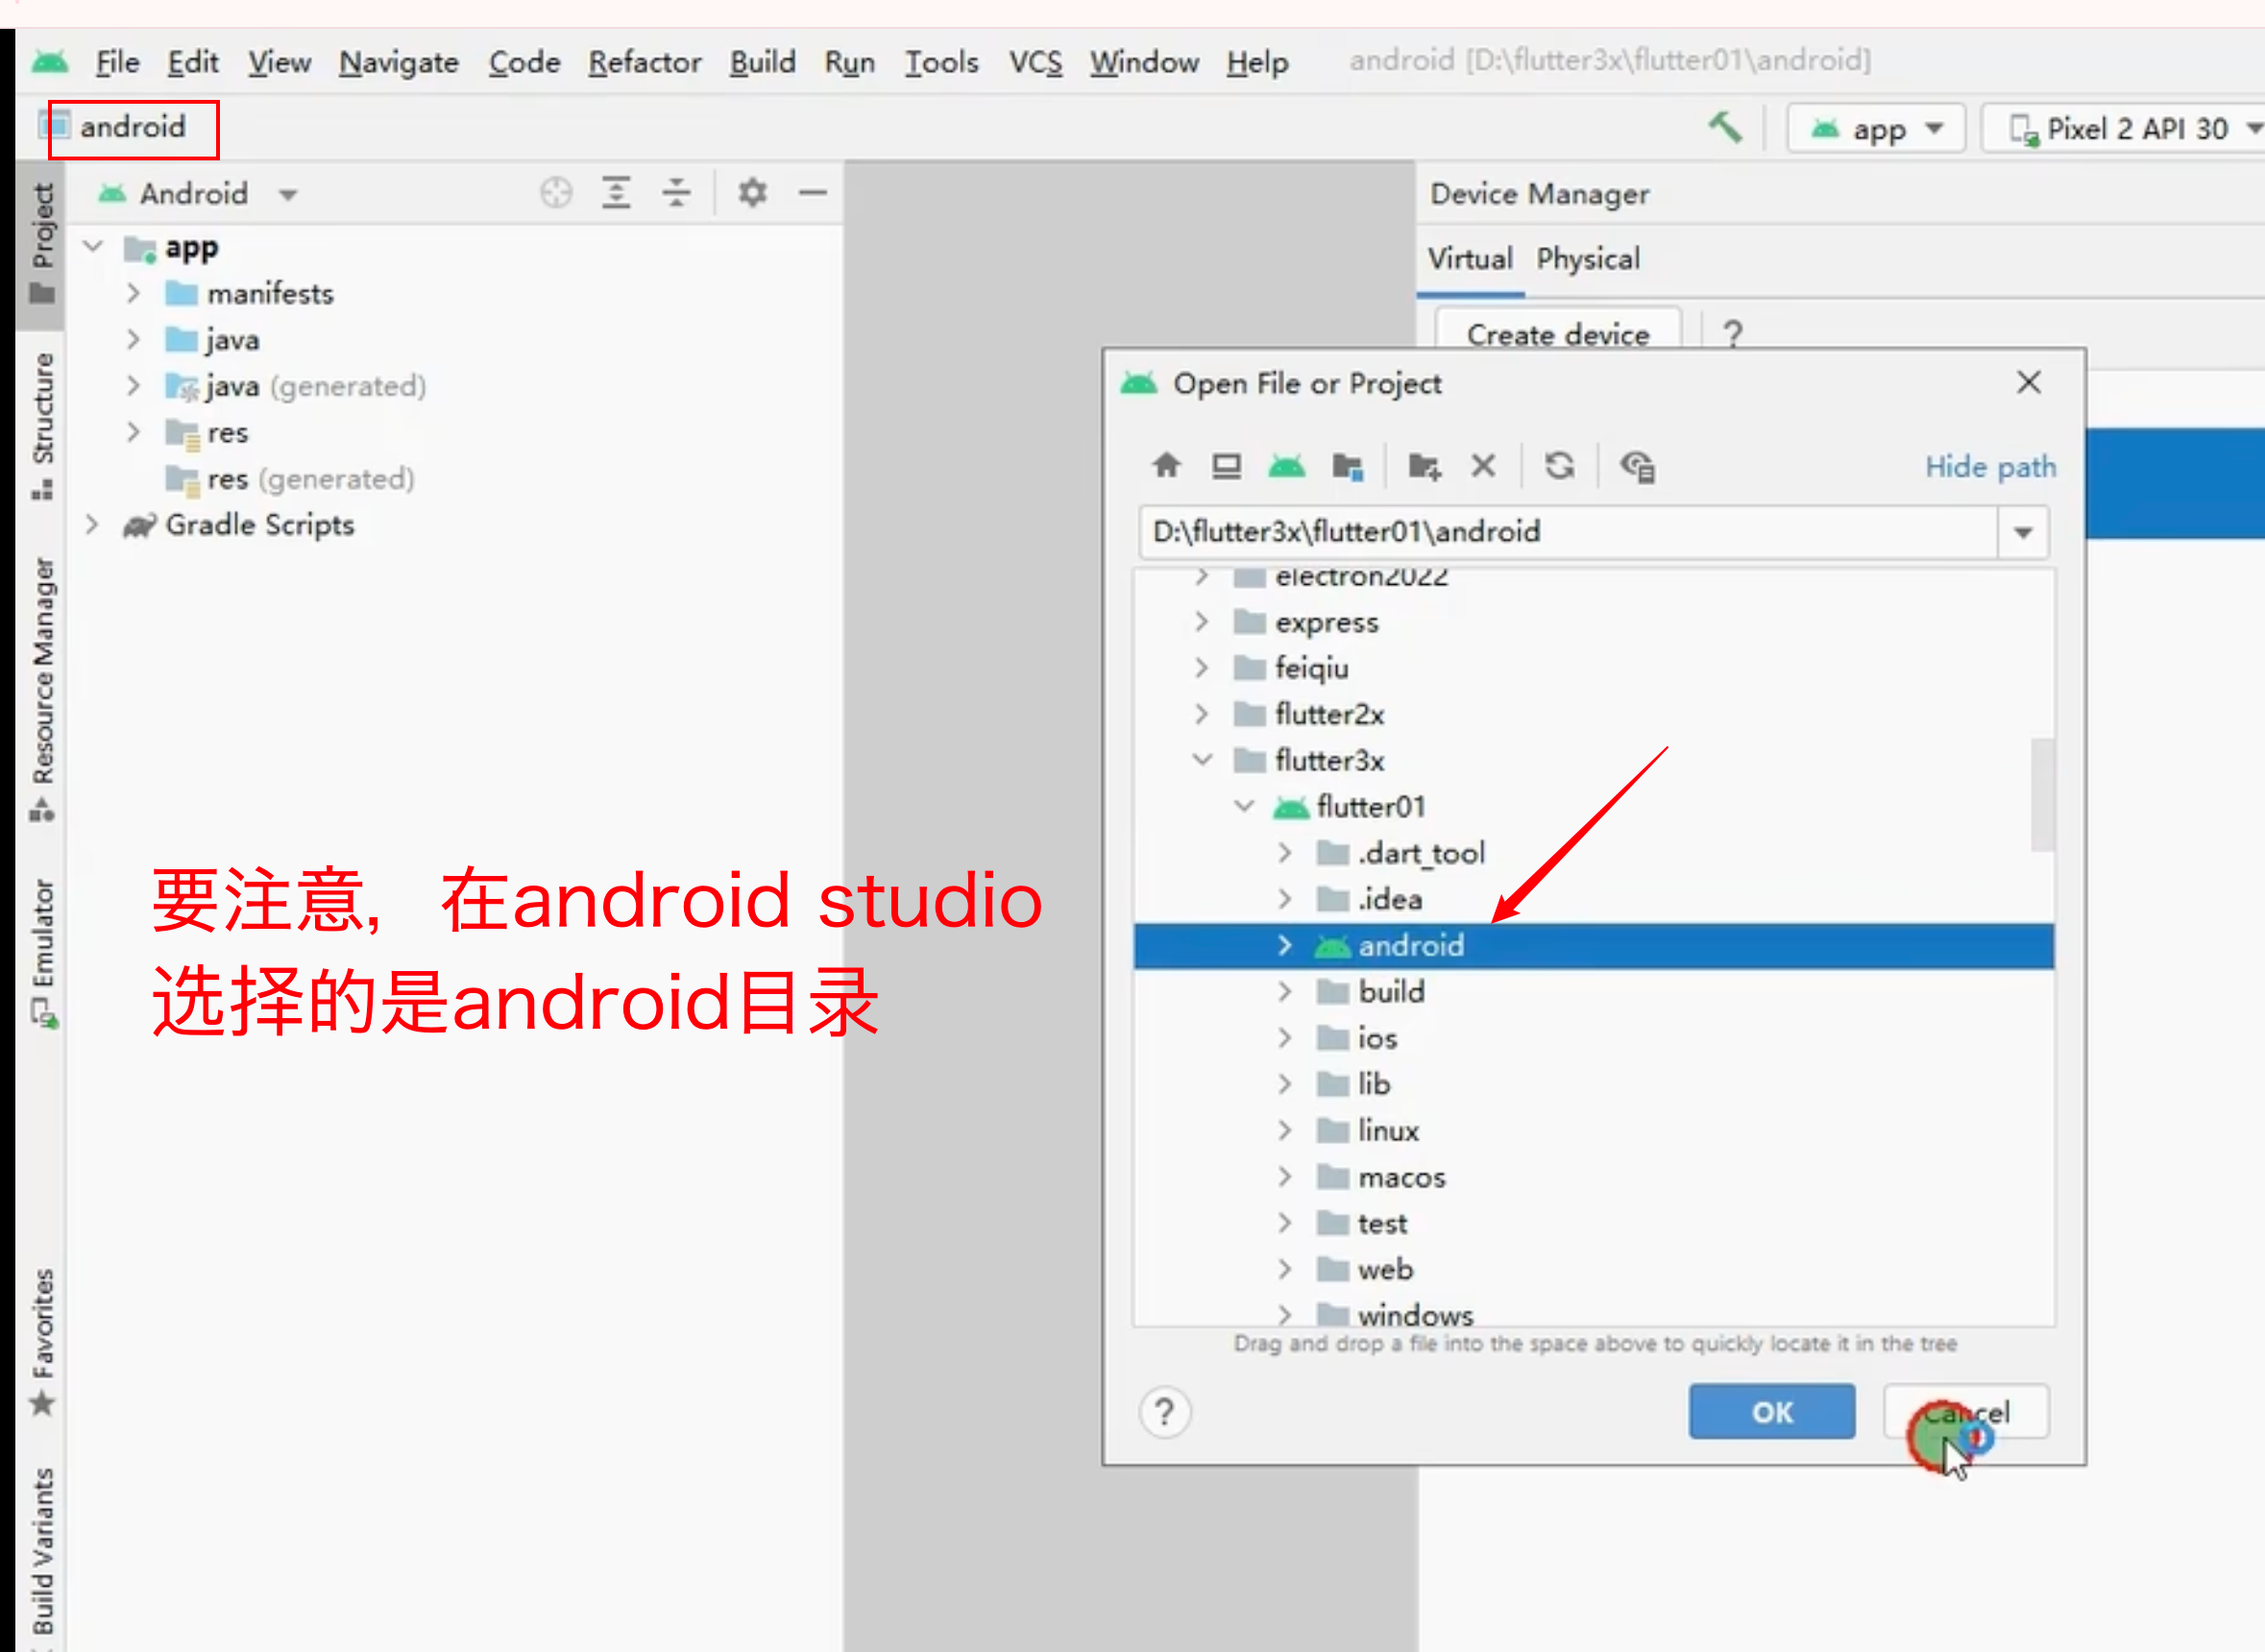This screenshot has width=2265, height=1652.
Task: Click the Module directory icon in dialog
Action: pos(1347,466)
